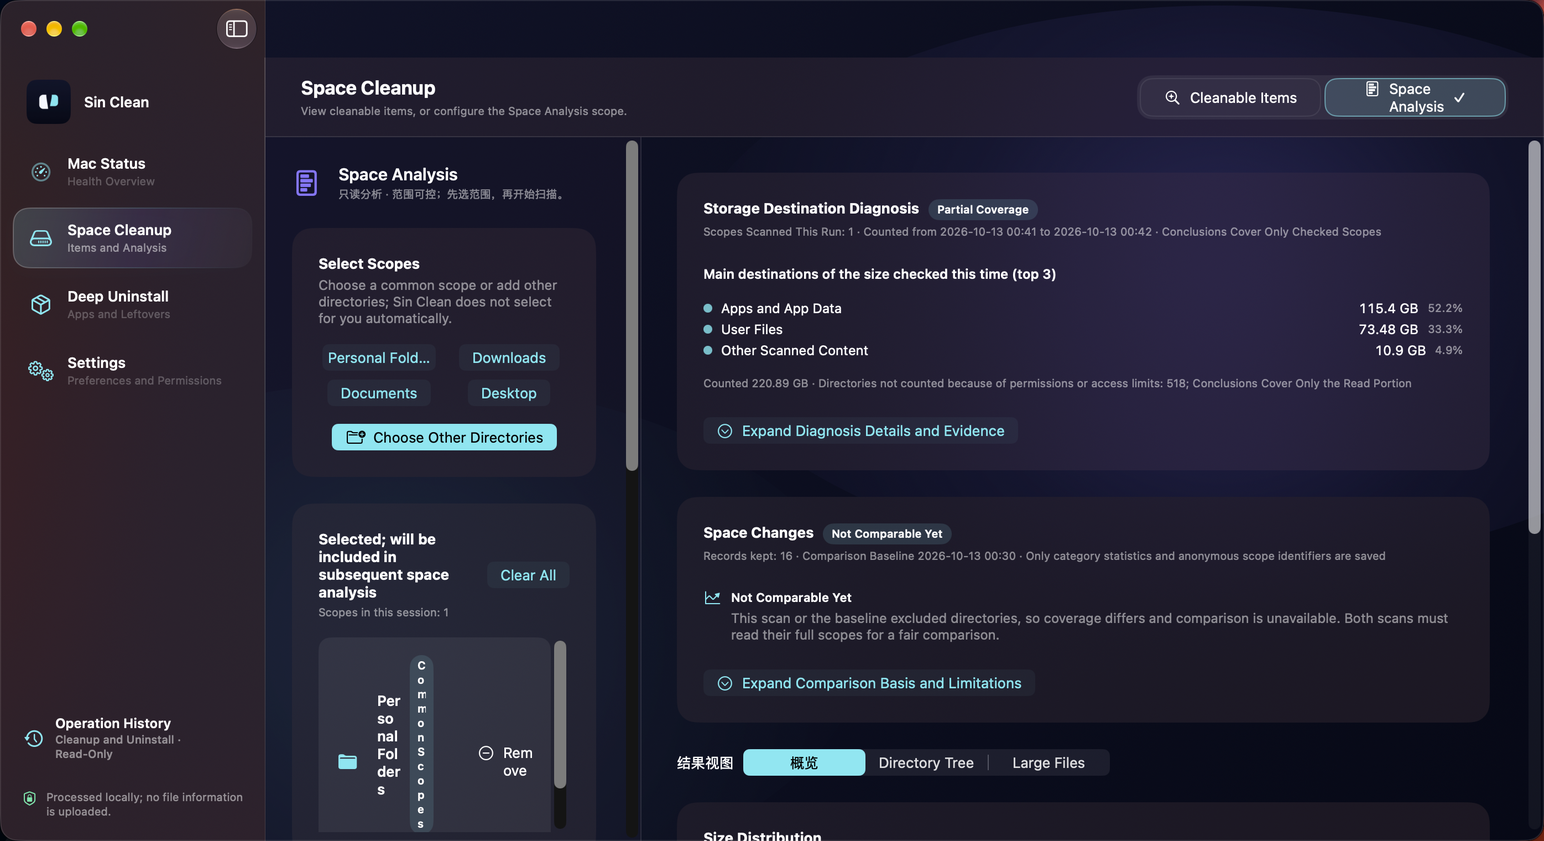Click the Sin Clean app logo

click(48, 102)
